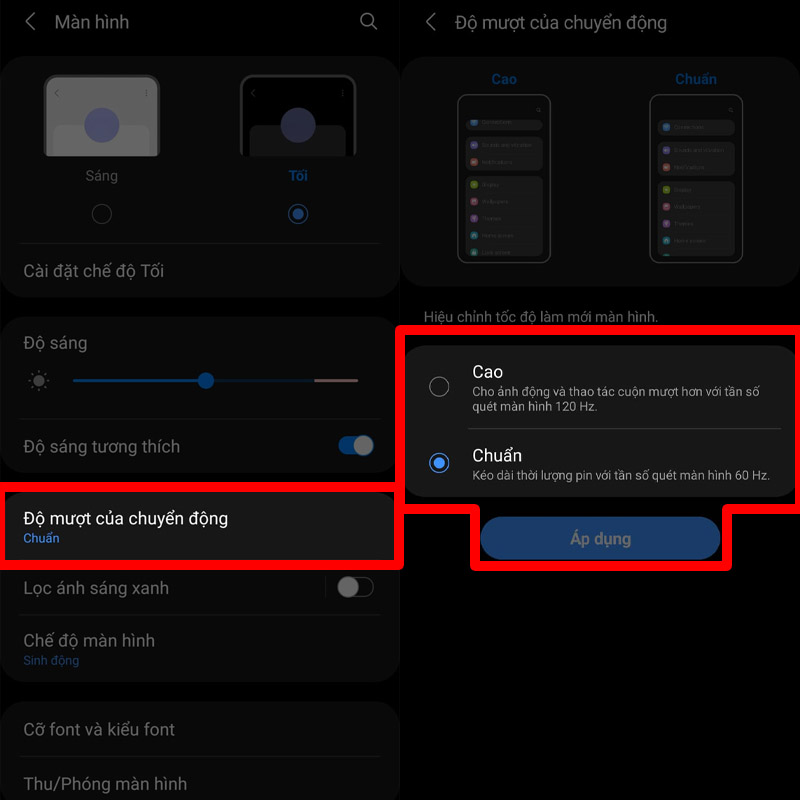The height and width of the screenshot is (800, 800).
Task: Click the Độ sáng brightness slider handle
Action: [206, 381]
